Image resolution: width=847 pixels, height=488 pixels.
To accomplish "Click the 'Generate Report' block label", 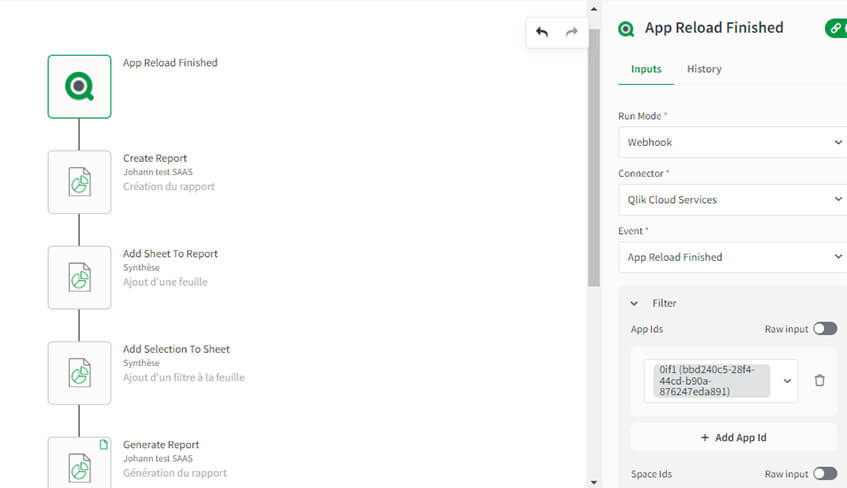I will tap(161, 445).
